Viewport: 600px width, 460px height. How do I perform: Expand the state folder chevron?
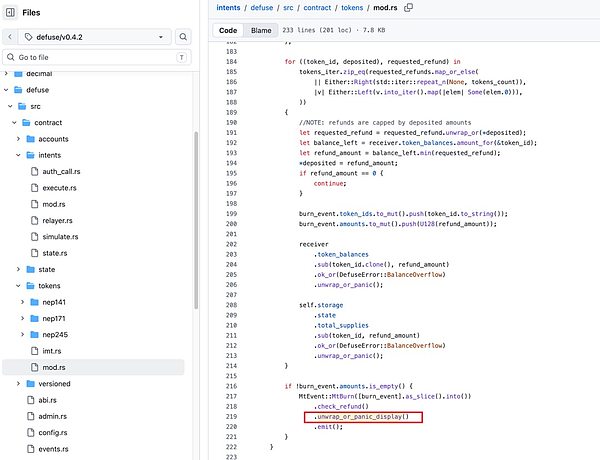[18, 269]
